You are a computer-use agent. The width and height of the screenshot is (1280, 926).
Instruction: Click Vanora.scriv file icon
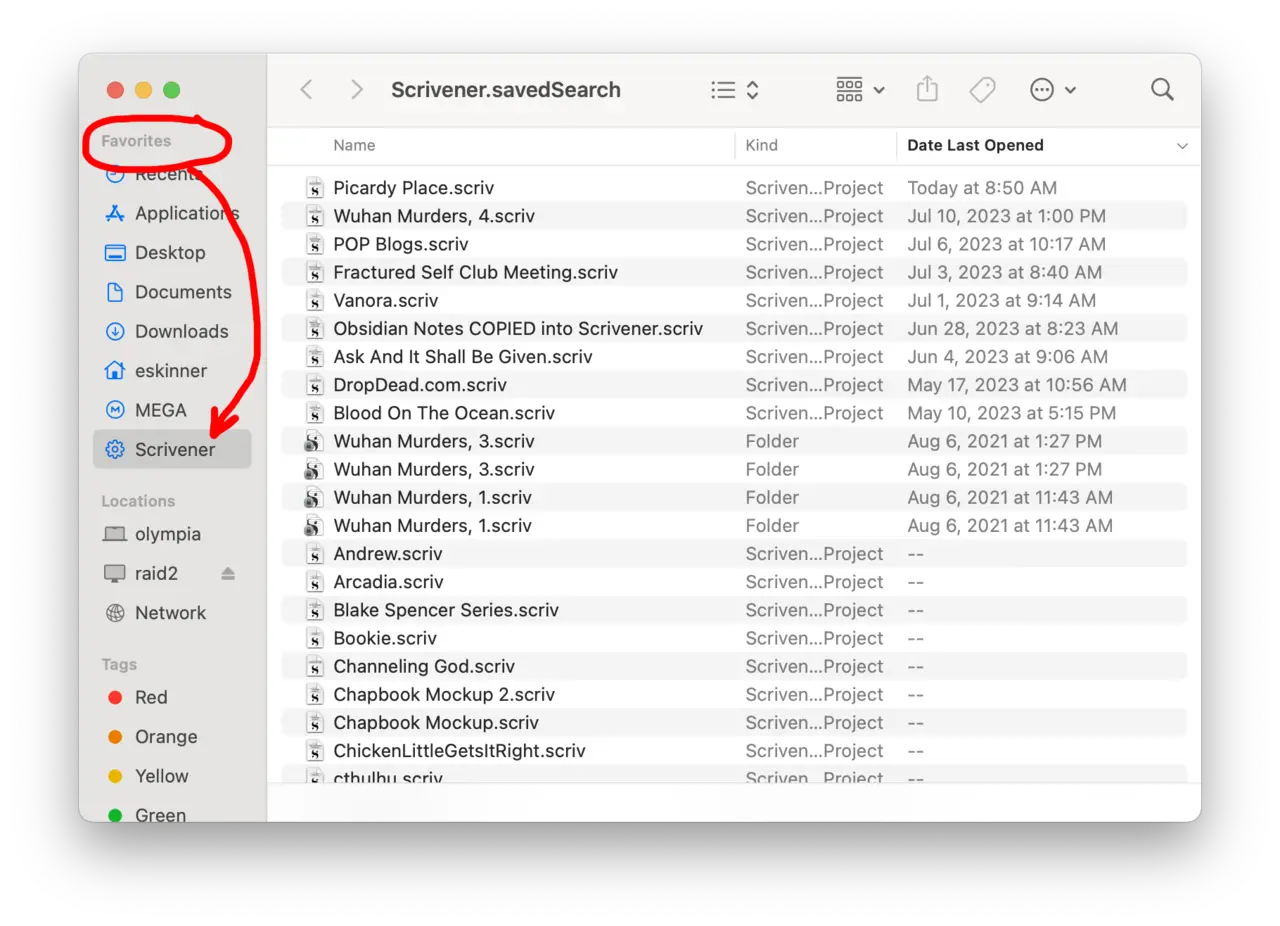(x=315, y=300)
